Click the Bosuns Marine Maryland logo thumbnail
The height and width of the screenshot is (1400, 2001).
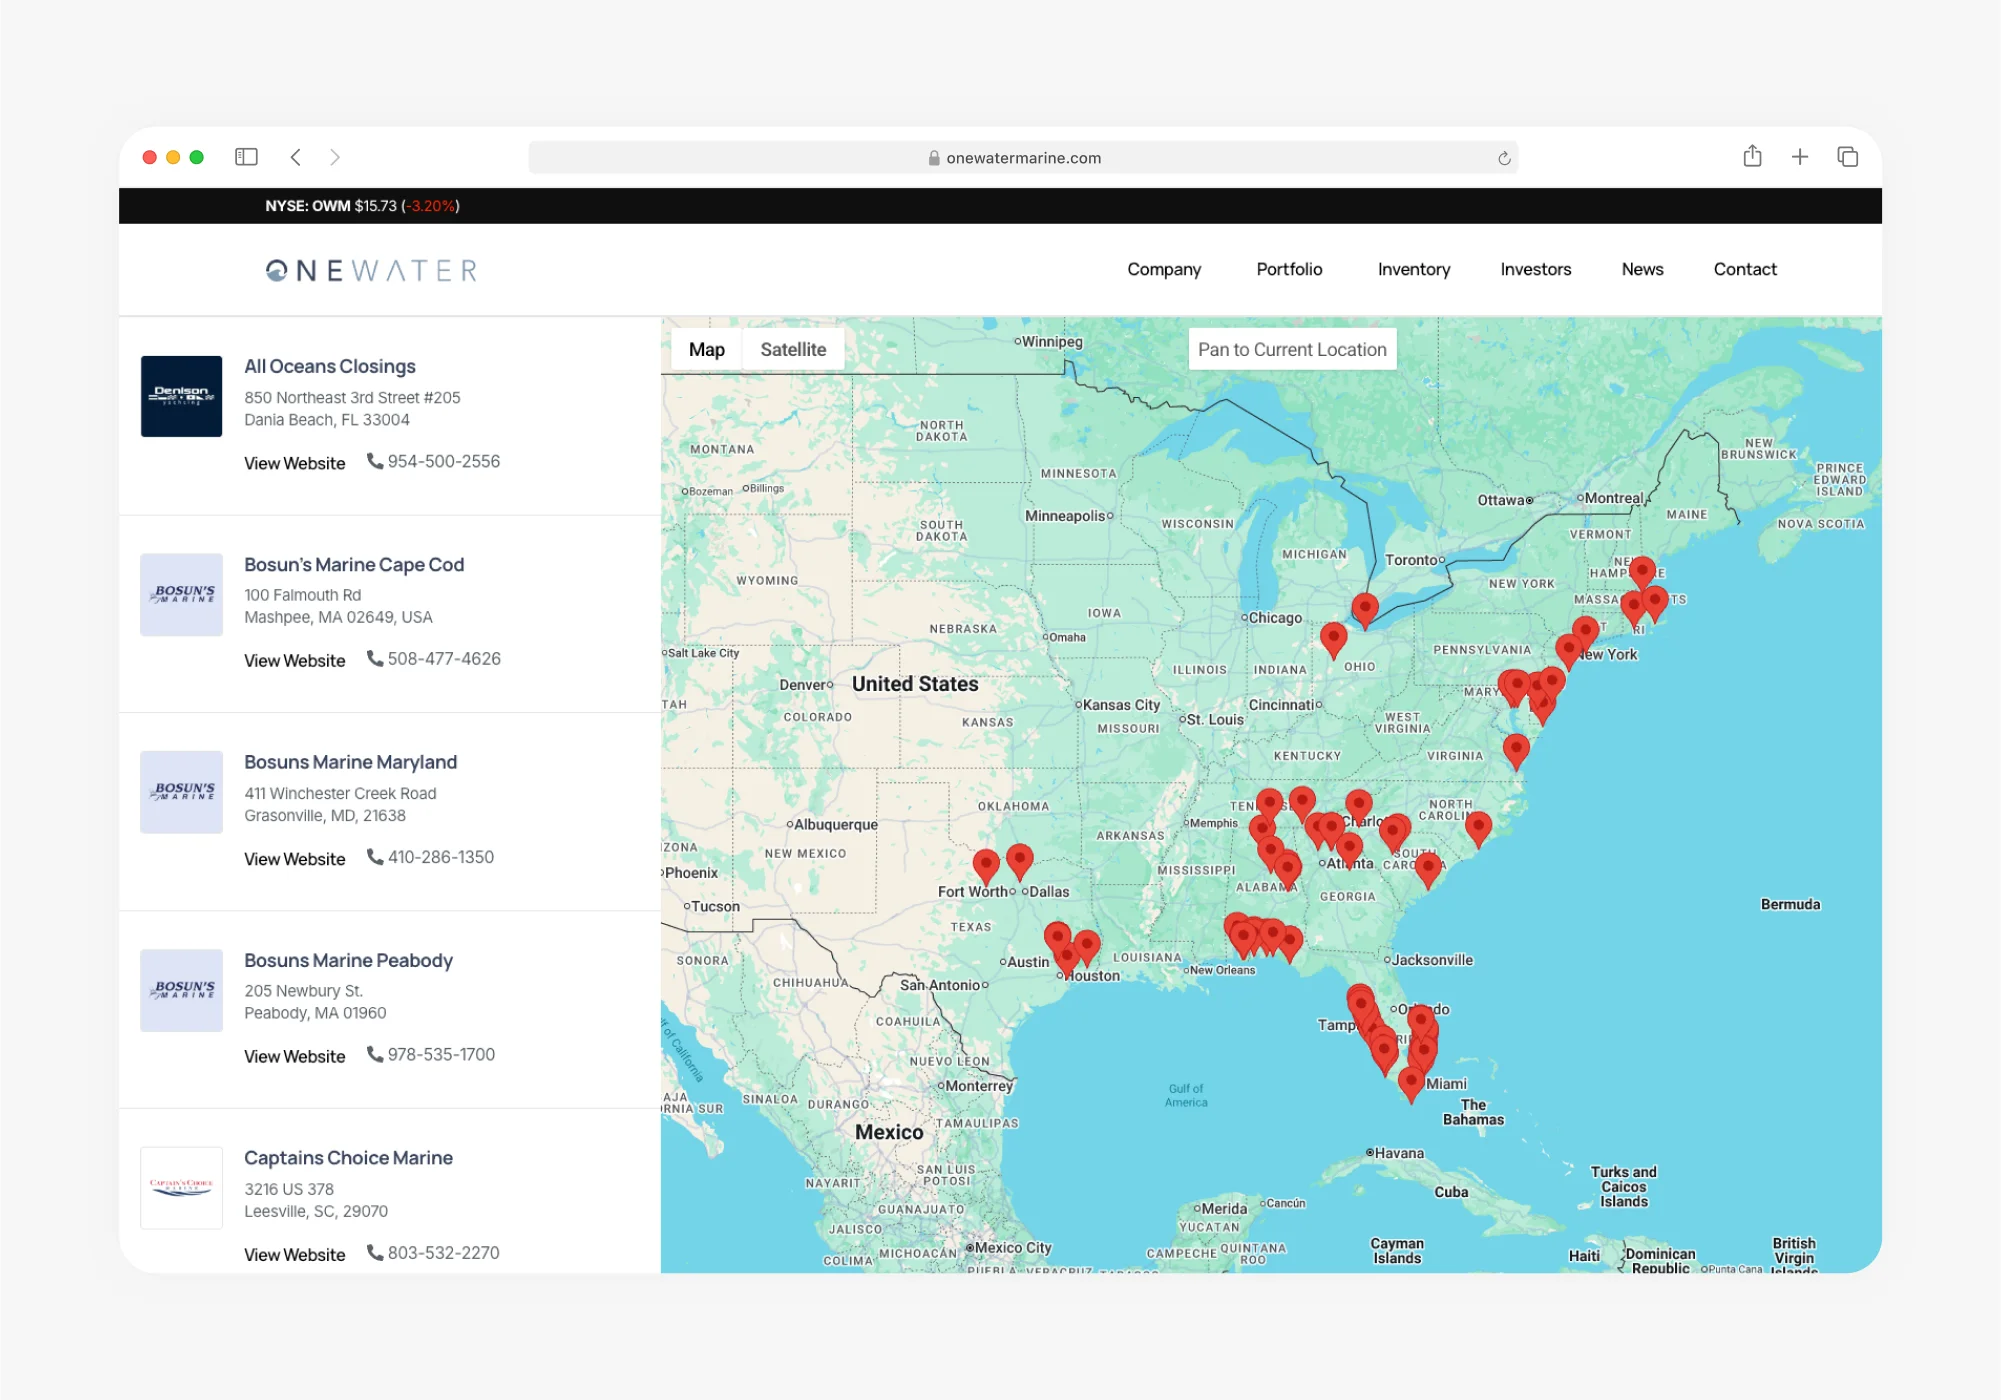coord(181,792)
